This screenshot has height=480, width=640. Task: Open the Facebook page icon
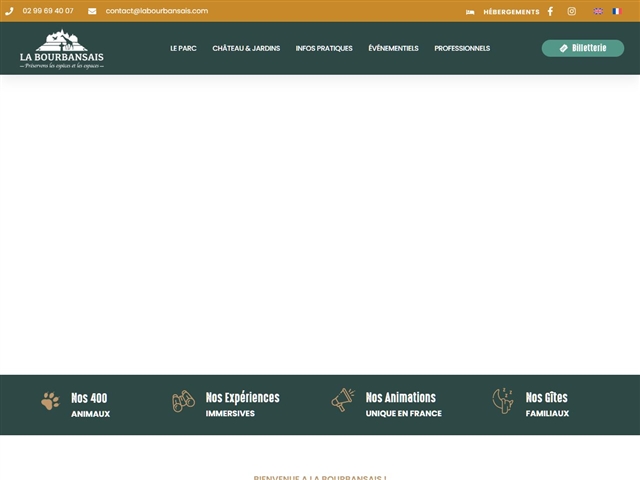[550, 12]
